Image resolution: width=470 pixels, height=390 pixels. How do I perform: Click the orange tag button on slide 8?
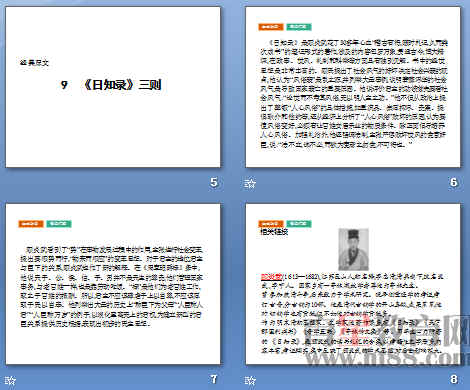(x=271, y=224)
